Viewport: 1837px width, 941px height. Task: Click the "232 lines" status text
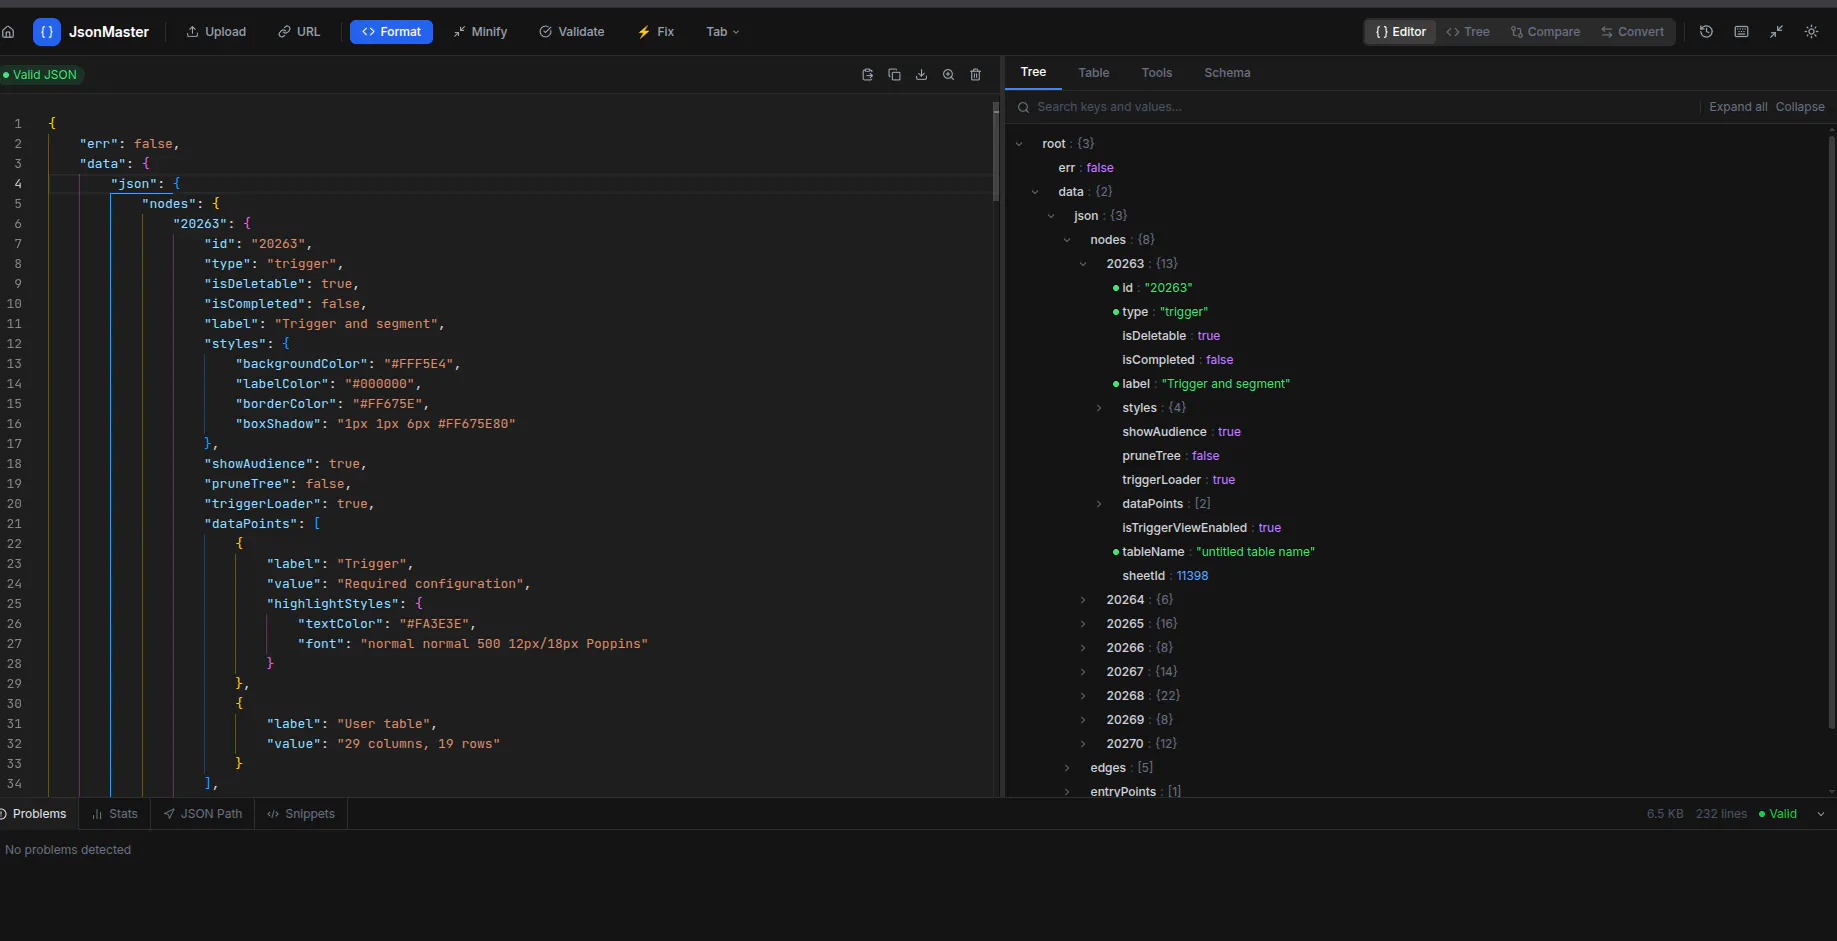(1721, 814)
